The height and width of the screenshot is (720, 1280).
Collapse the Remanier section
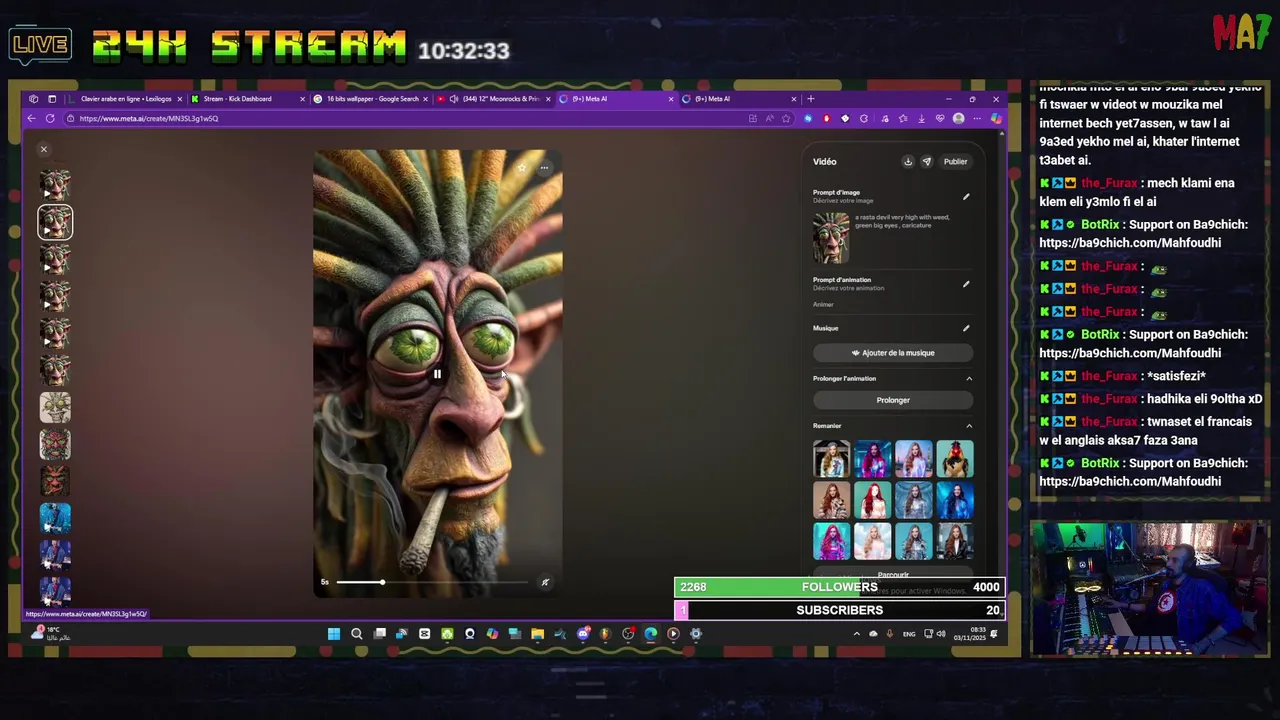pyautogui.click(x=968, y=426)
